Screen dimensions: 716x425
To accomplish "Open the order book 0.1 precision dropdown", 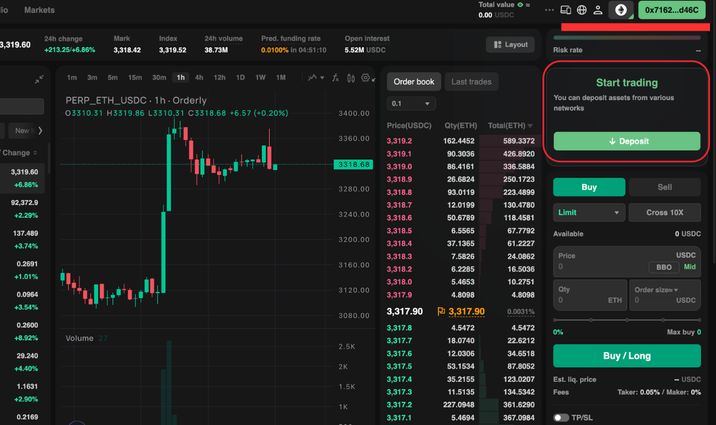I will coord(412,103).
